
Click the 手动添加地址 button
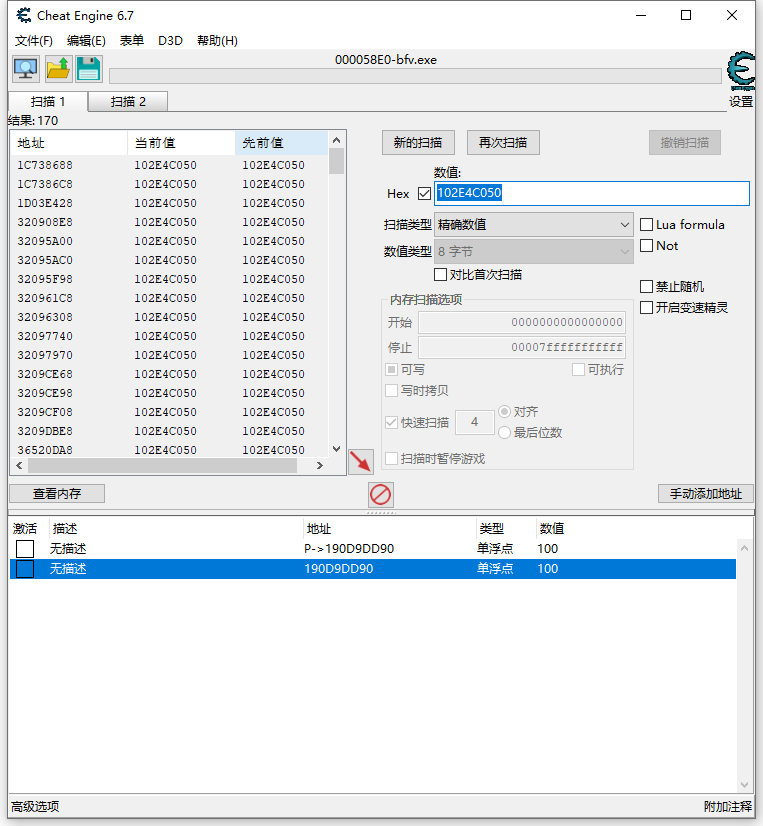point(706,494)
